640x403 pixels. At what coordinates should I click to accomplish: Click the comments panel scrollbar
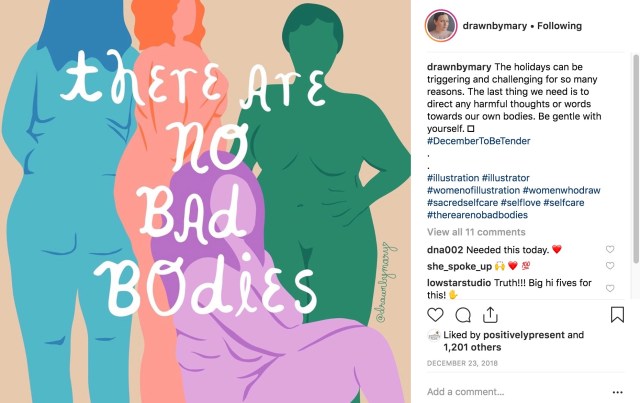tap(636, 159)
